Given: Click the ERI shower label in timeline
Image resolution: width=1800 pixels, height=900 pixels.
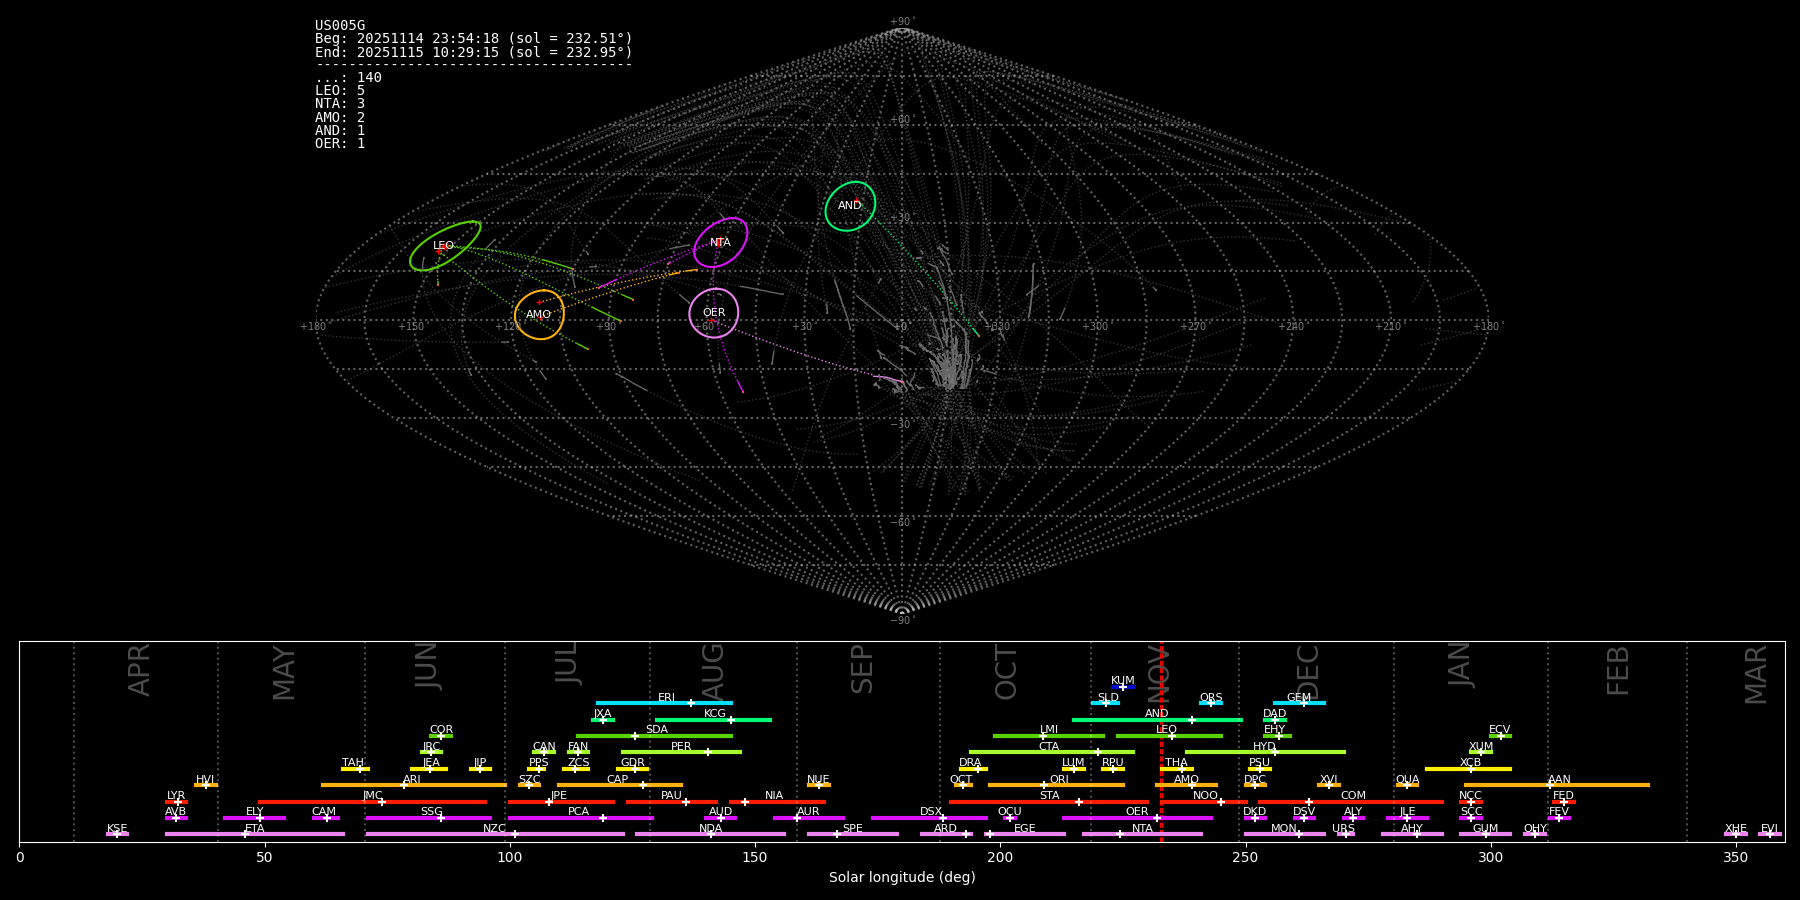Looking at the screenshot, I should click(x=666, y=698).
